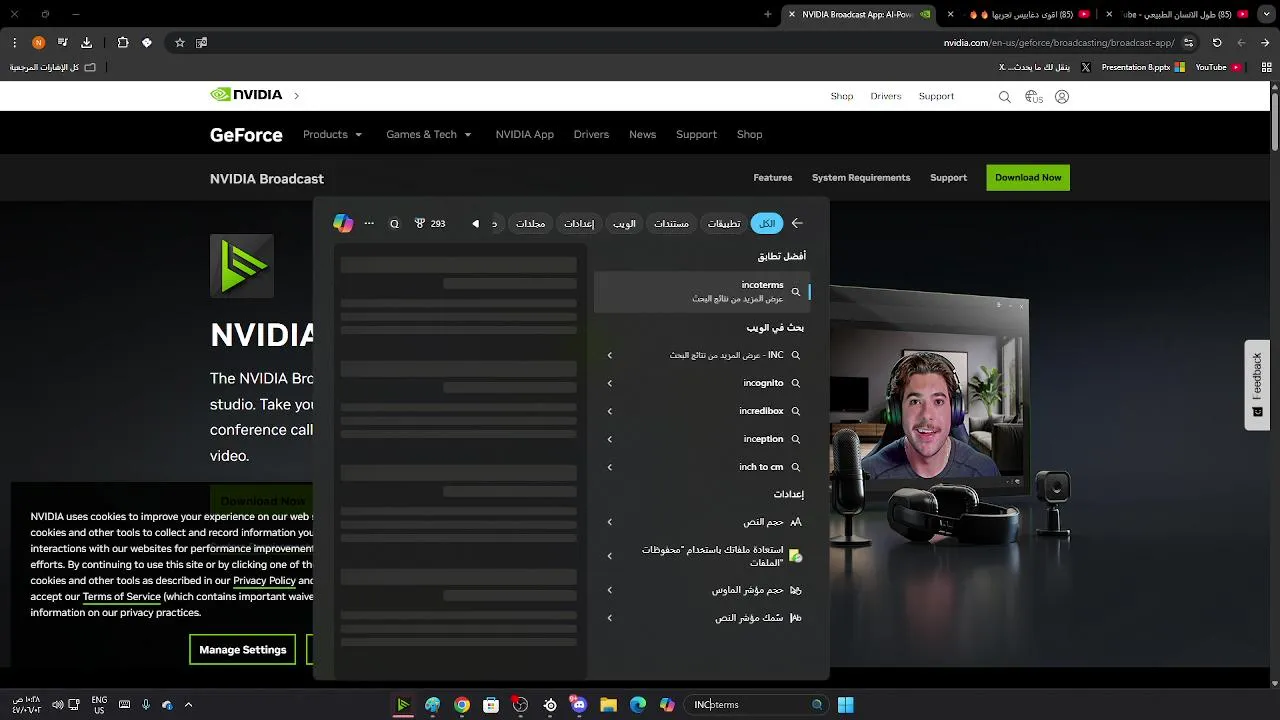This screenshot has height=720, width=1280.
Task: Open the Privacy Policy link
Action: click(x=264, y=581)
